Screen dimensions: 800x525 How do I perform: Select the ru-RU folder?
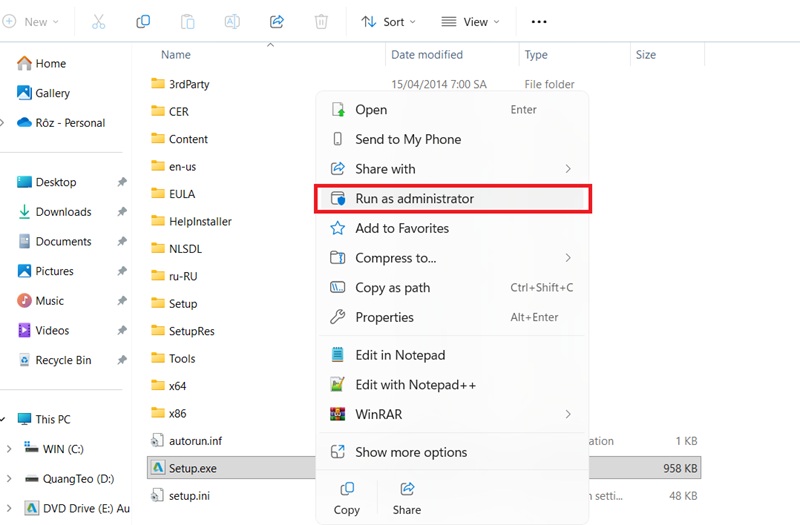point(174,276)
